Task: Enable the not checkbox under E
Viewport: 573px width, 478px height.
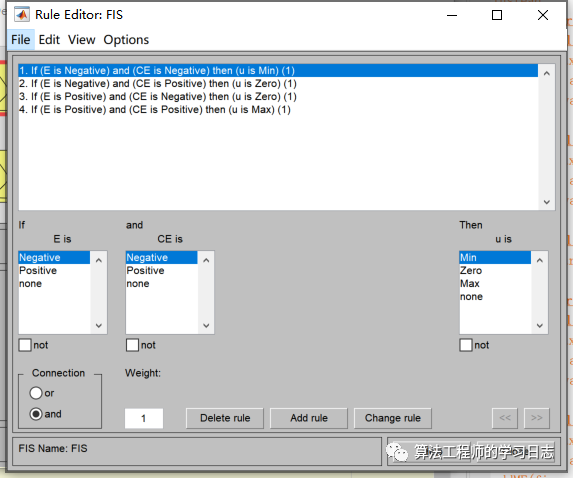Action: [25, 345]
